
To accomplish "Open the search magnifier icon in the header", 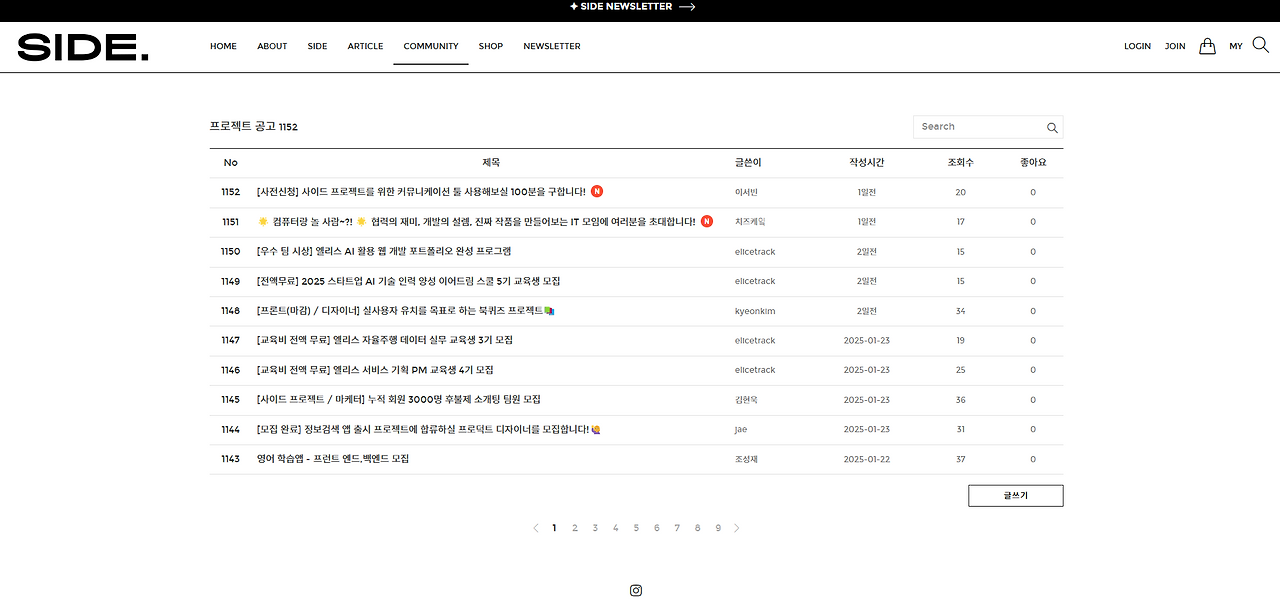I will (x=1260, y=45).
